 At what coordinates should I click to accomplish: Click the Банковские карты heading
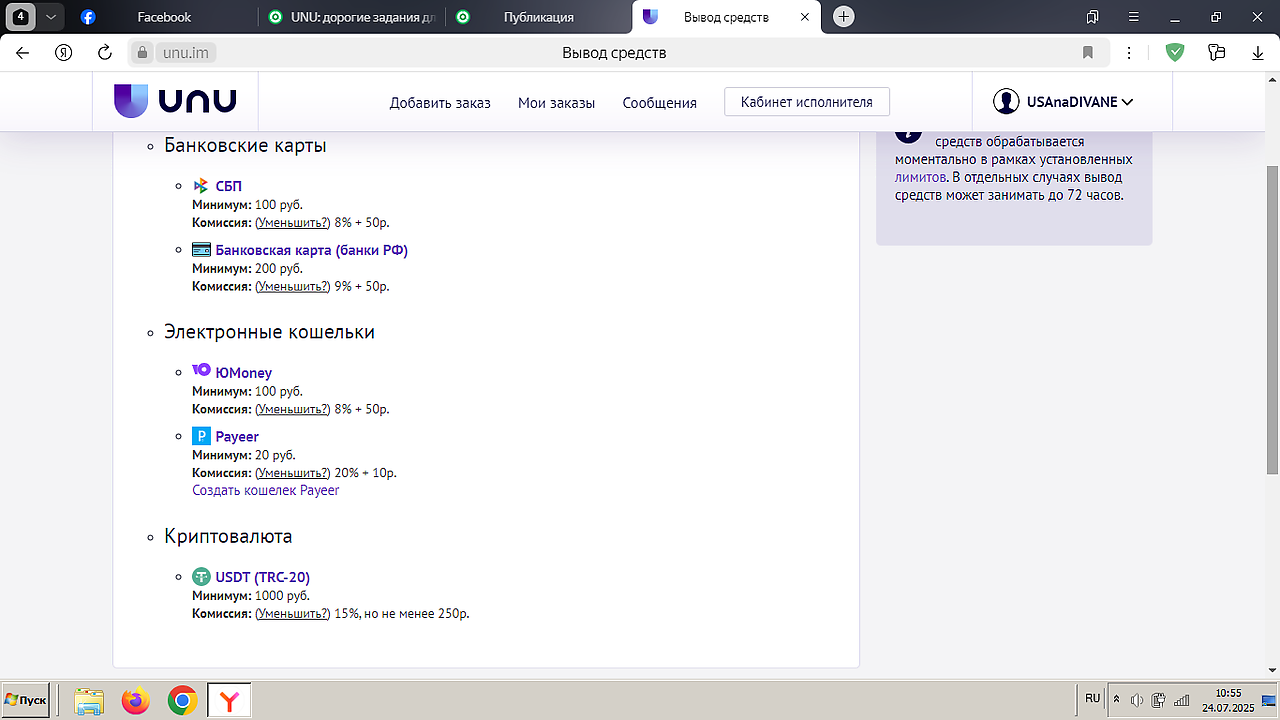point(245,145)
